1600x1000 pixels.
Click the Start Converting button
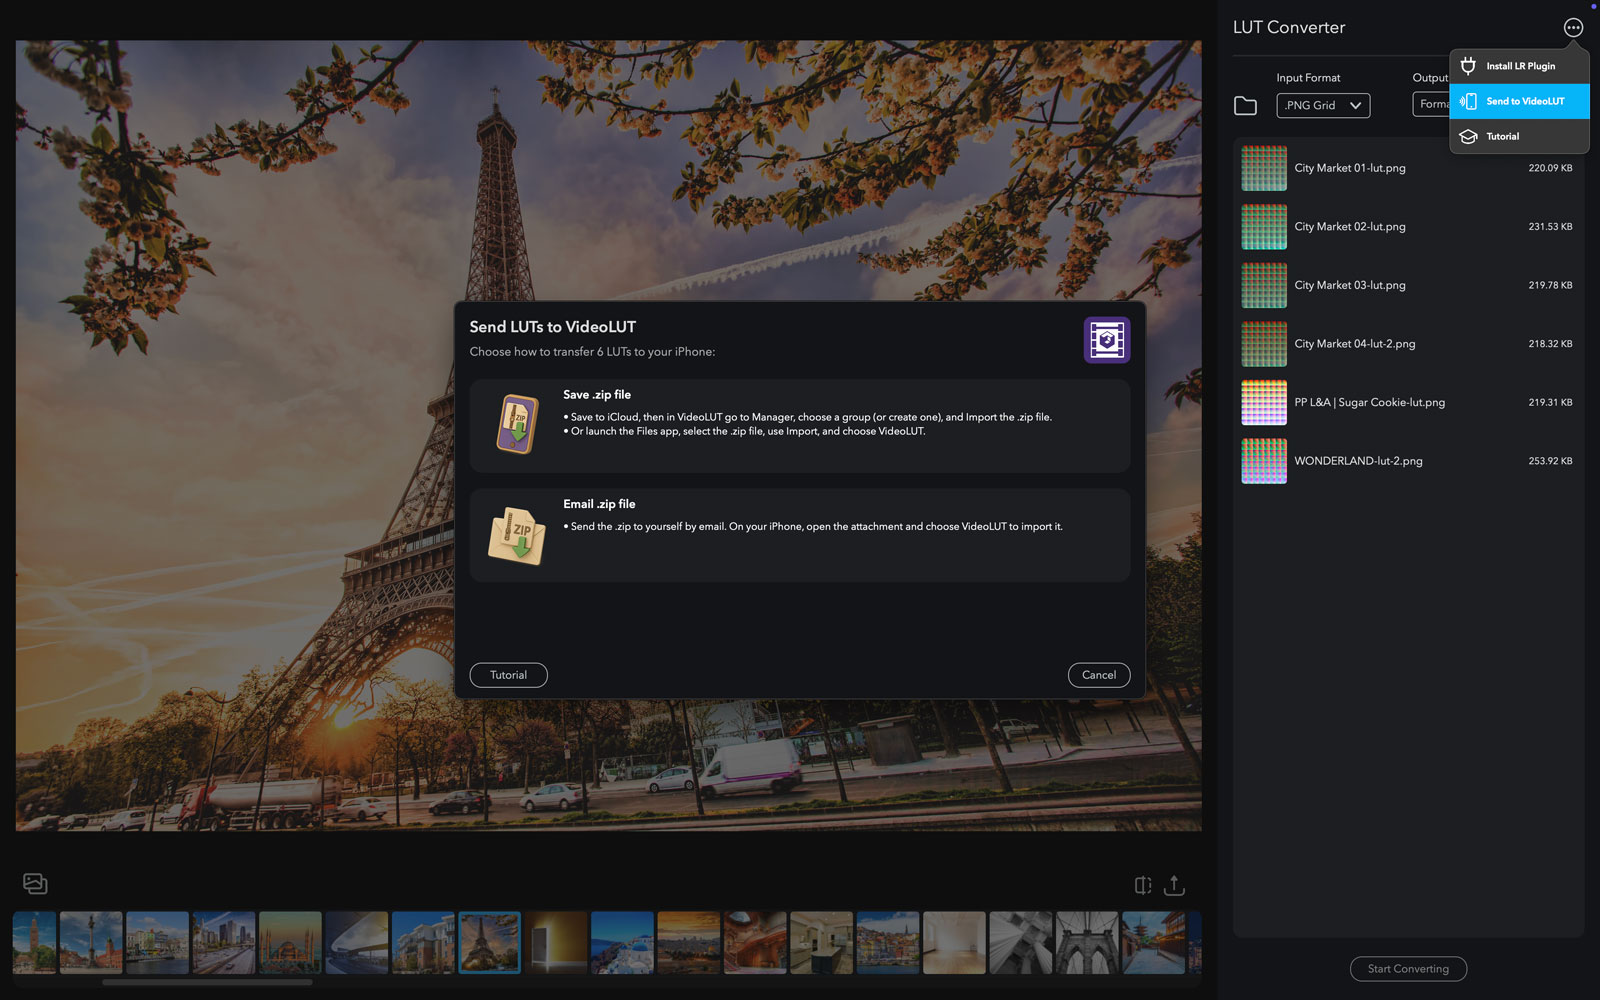coord(1407,969)
